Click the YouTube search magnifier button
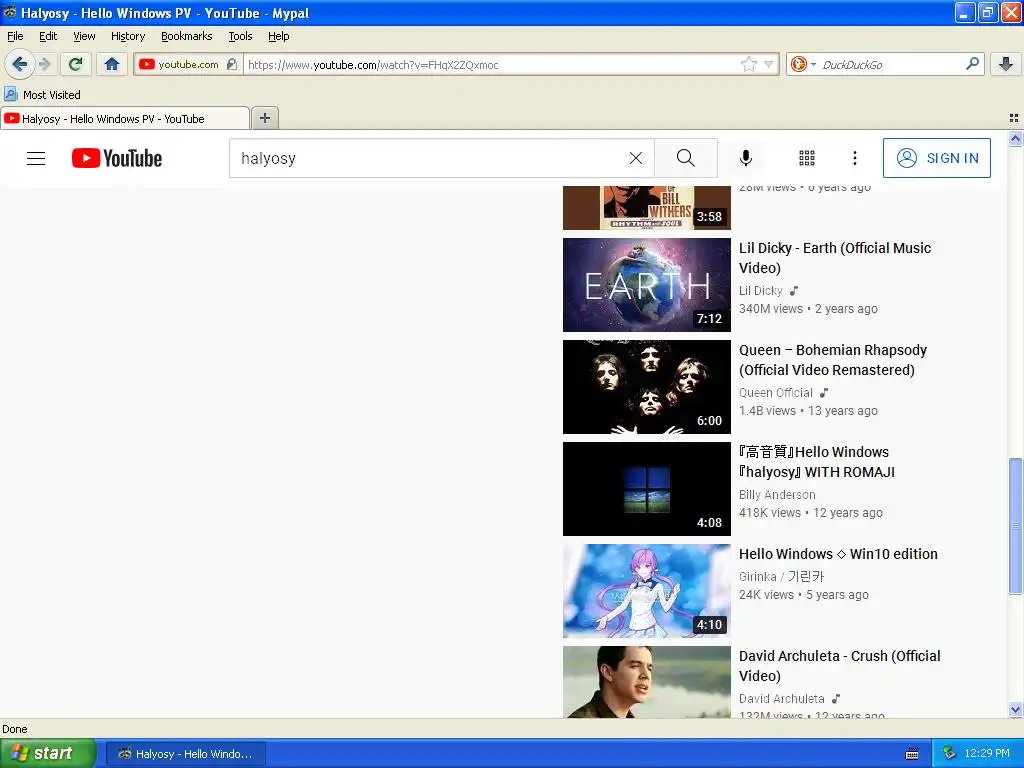Screen dimensions: 1024x768 click(x=686, y=158)
